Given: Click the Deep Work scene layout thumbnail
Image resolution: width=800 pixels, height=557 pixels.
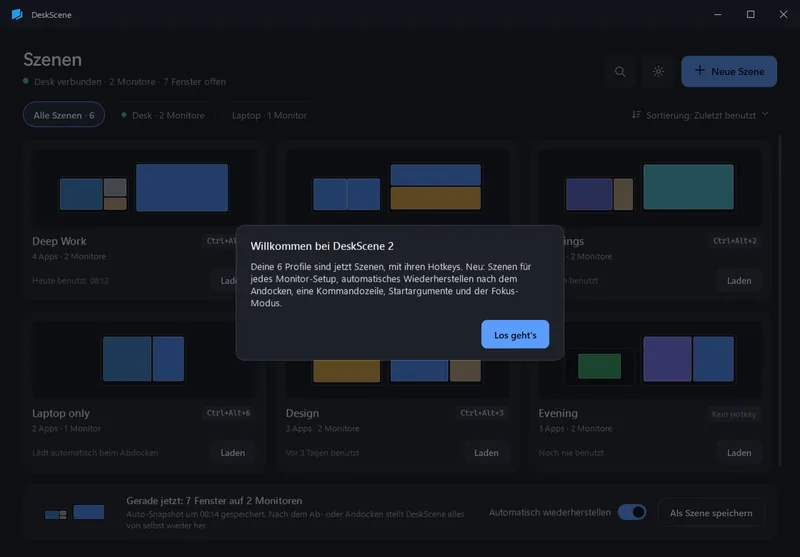Looking at the screenshot, I should pos(144,187).
